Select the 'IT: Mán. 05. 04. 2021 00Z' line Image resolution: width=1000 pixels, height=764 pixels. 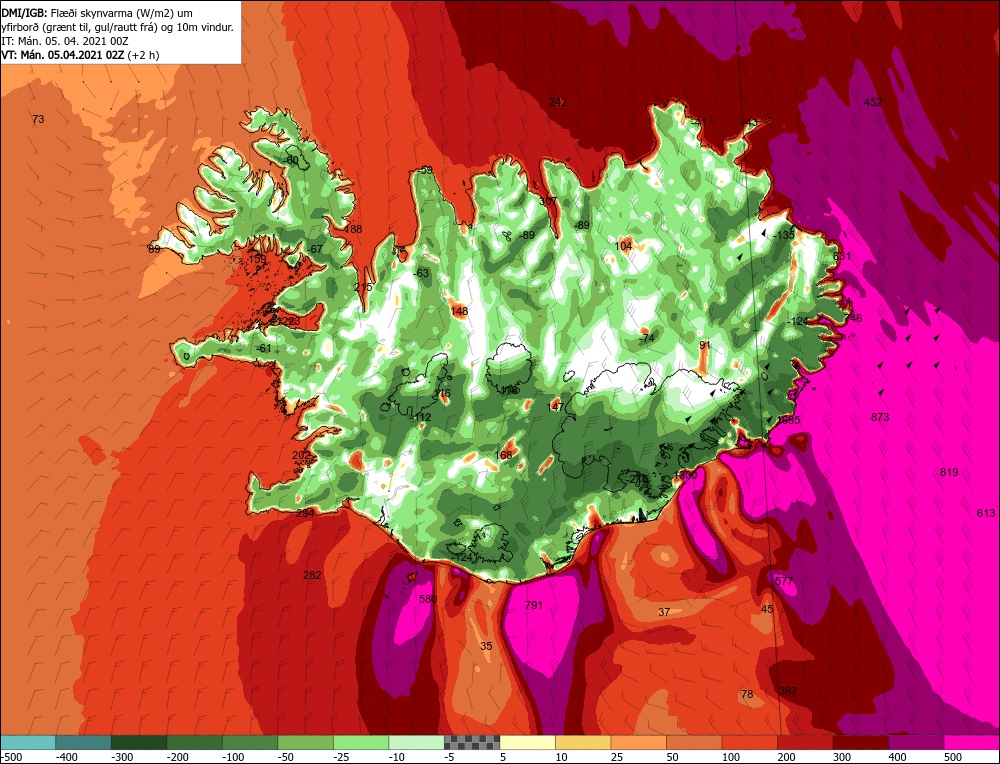coord(66,41)
